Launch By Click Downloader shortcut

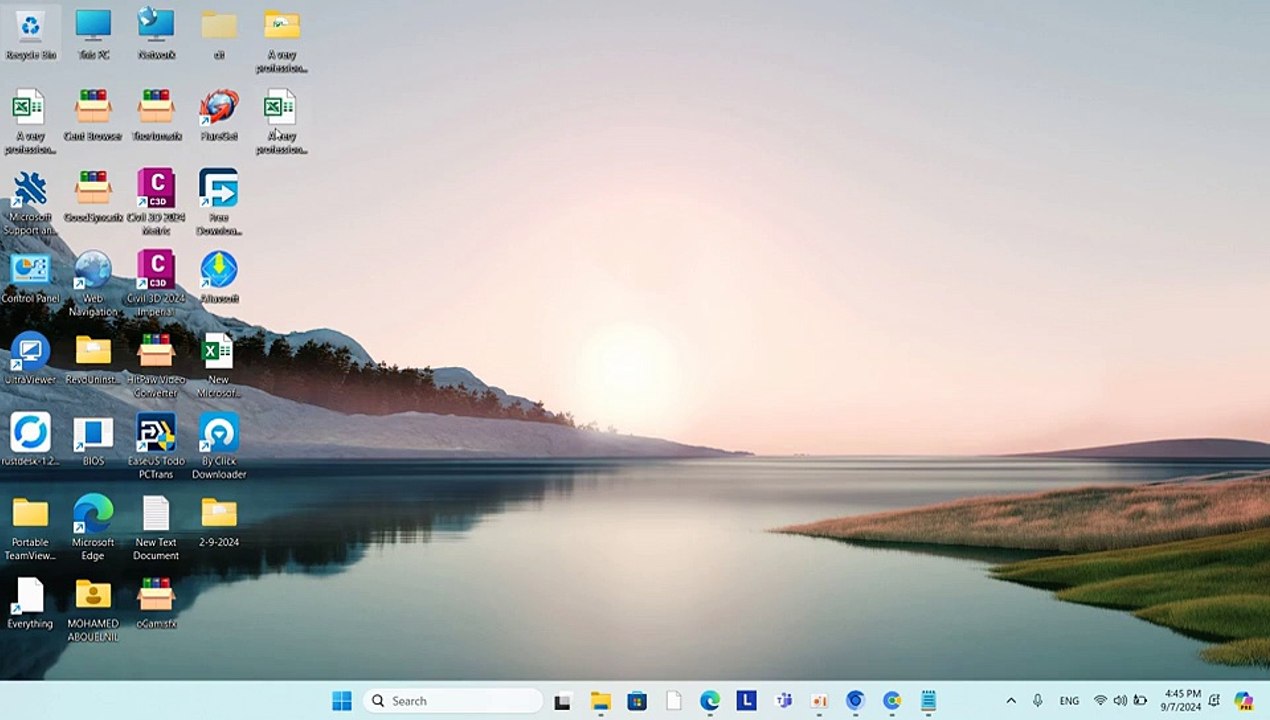(219, 434)
